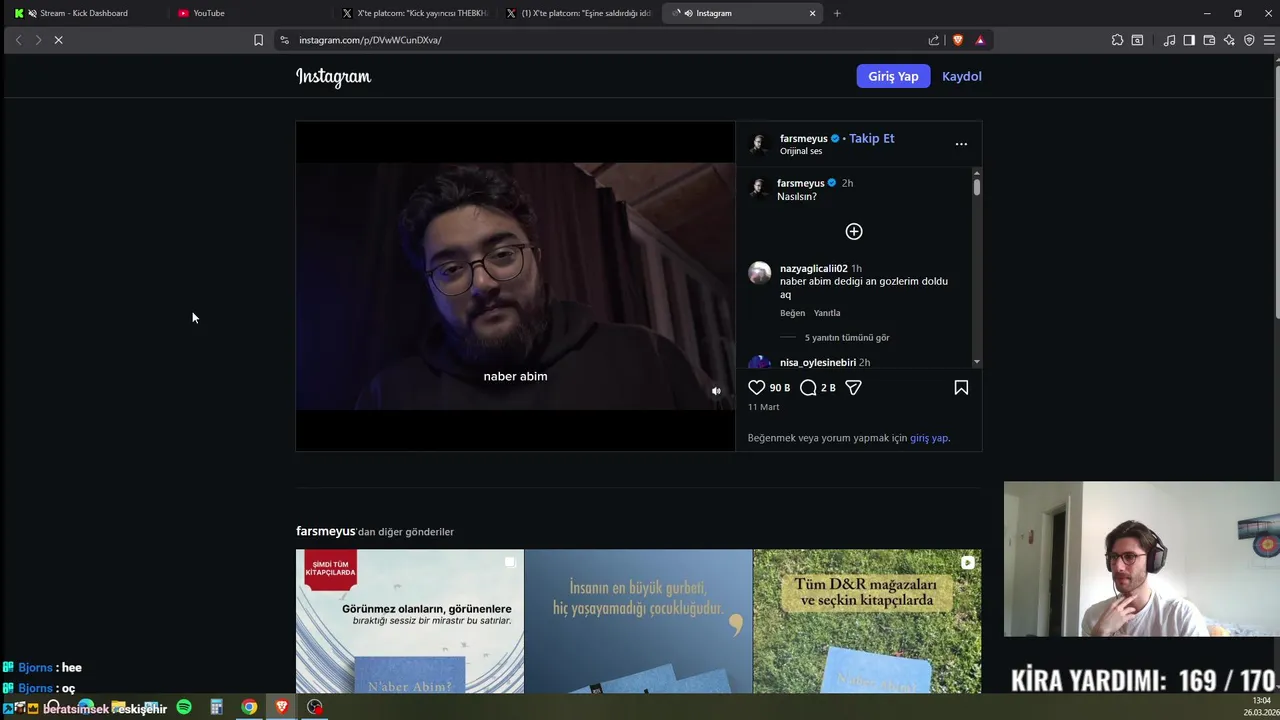Click the plus icon to load more comments
Screen dimensions: 1280x720
coord(854,231)
